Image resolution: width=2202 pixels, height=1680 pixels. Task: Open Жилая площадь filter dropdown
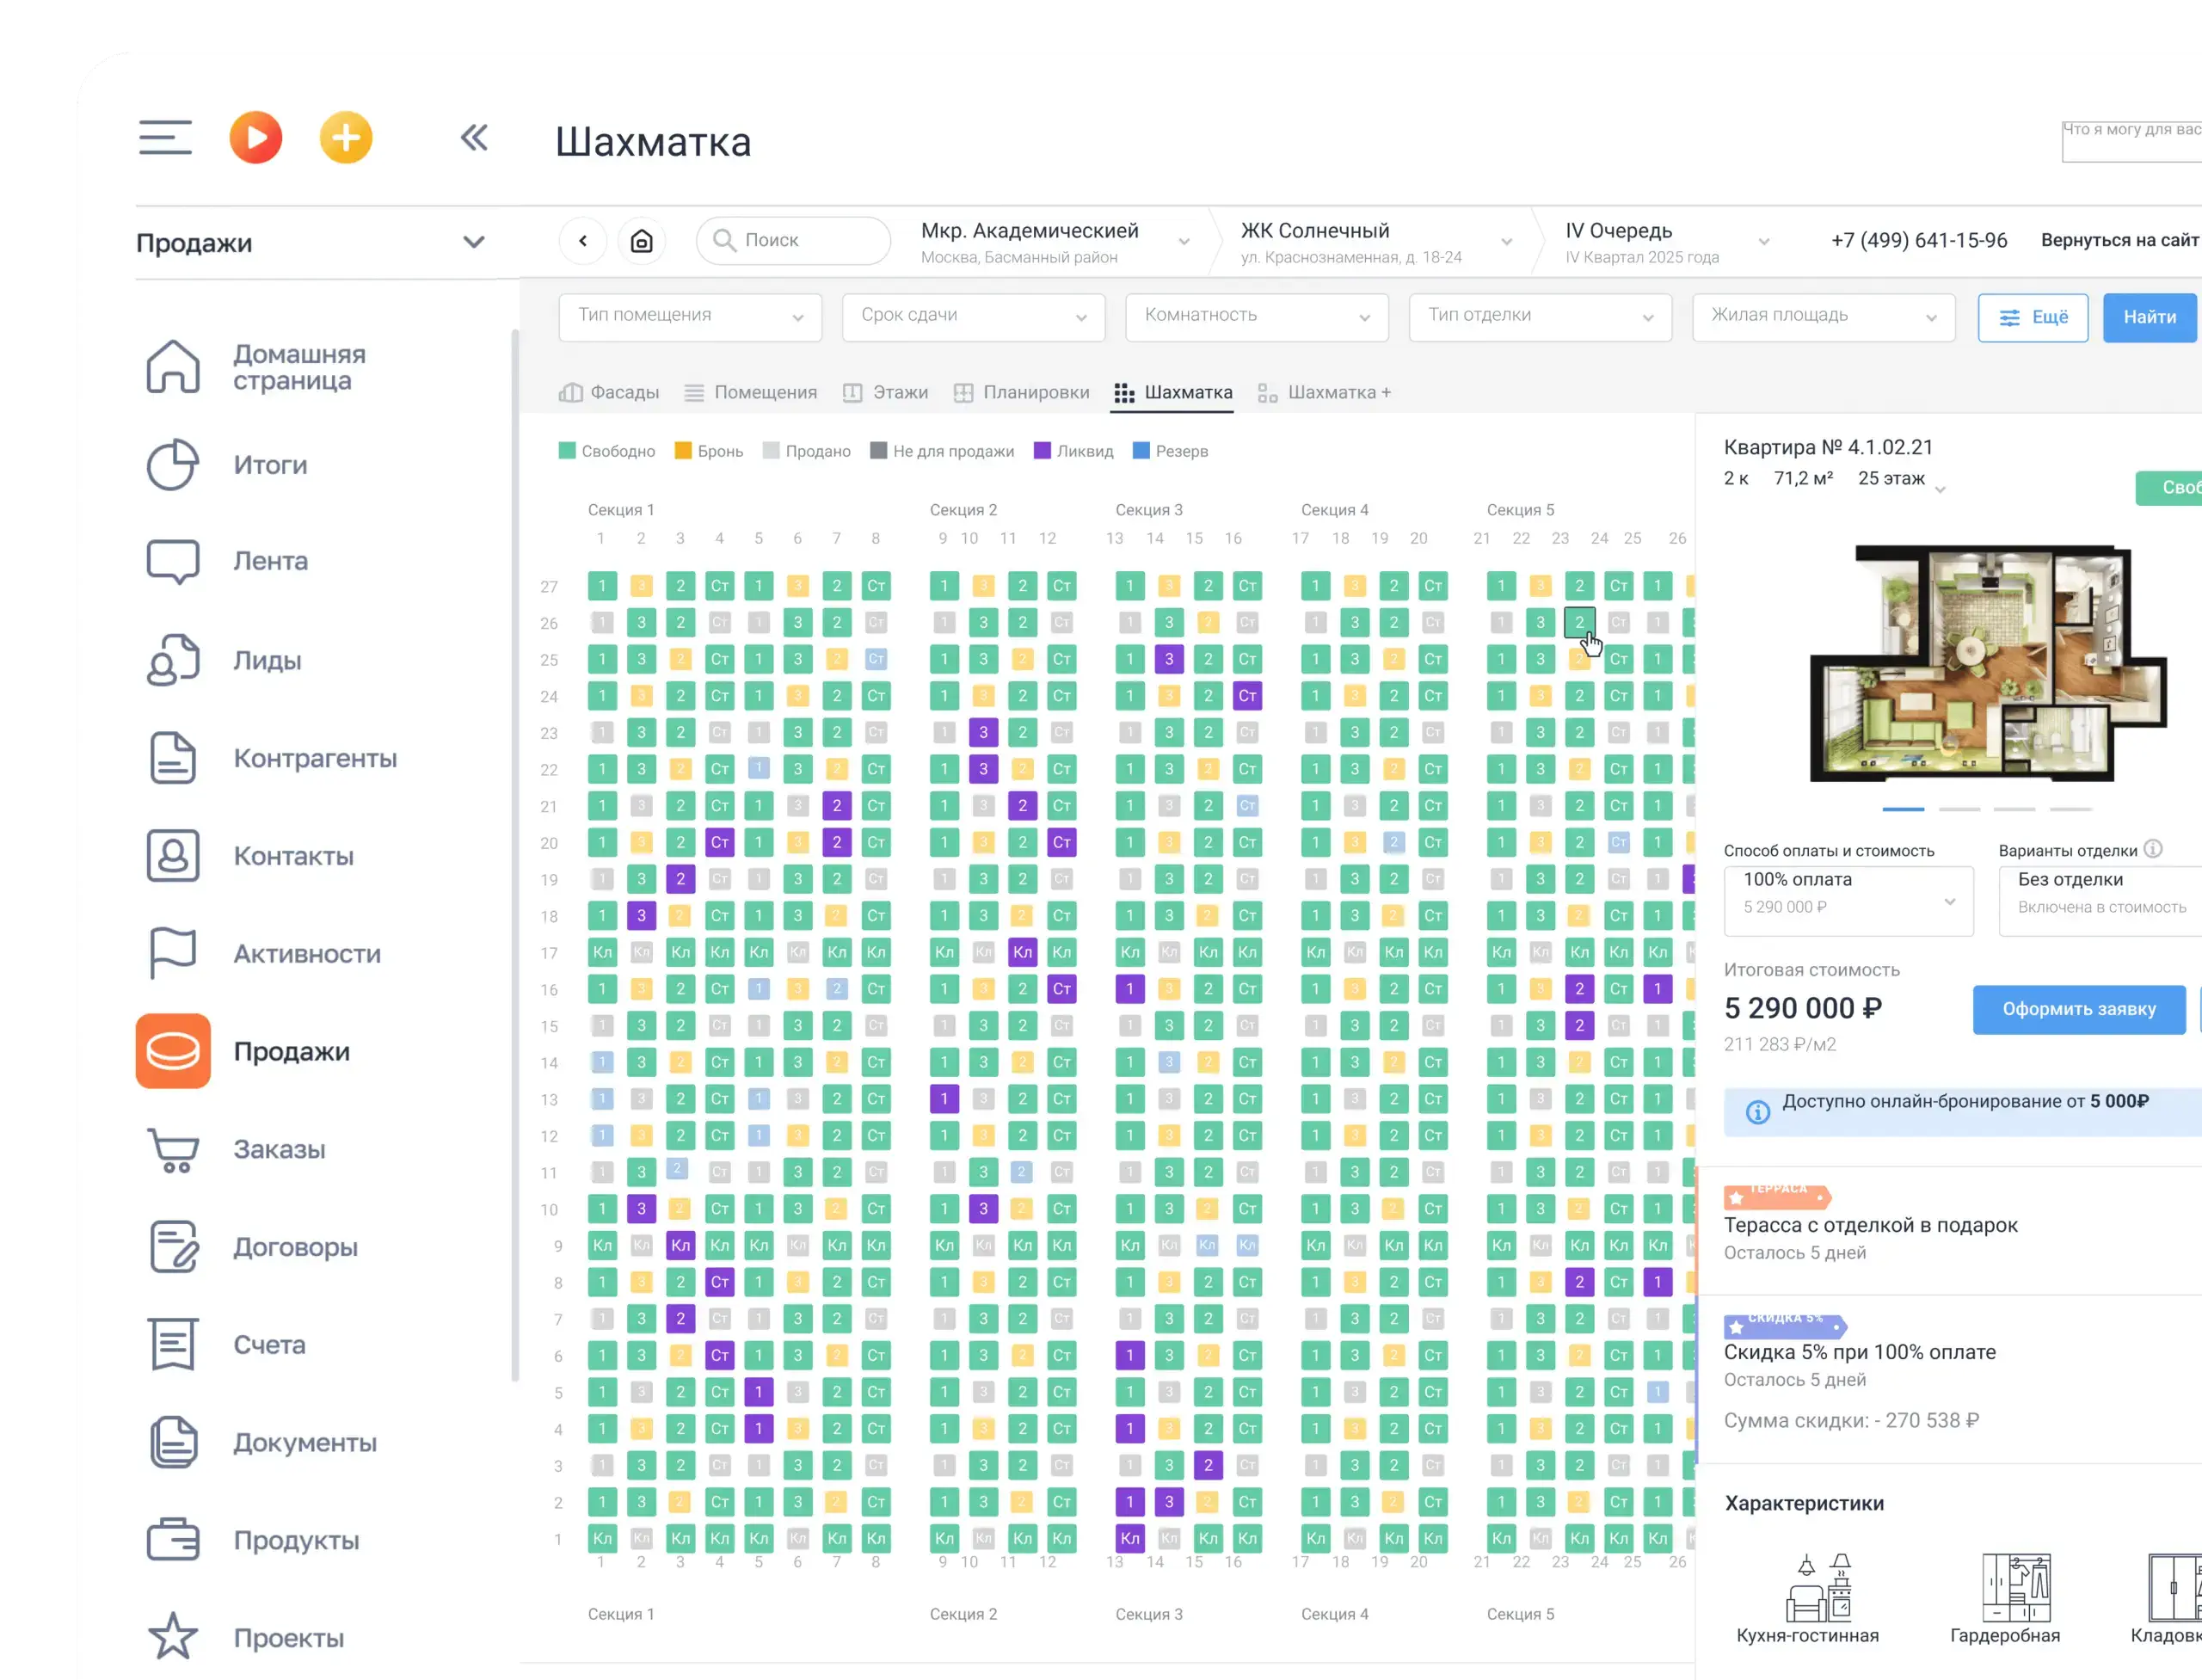click(x=1824, y=317)
